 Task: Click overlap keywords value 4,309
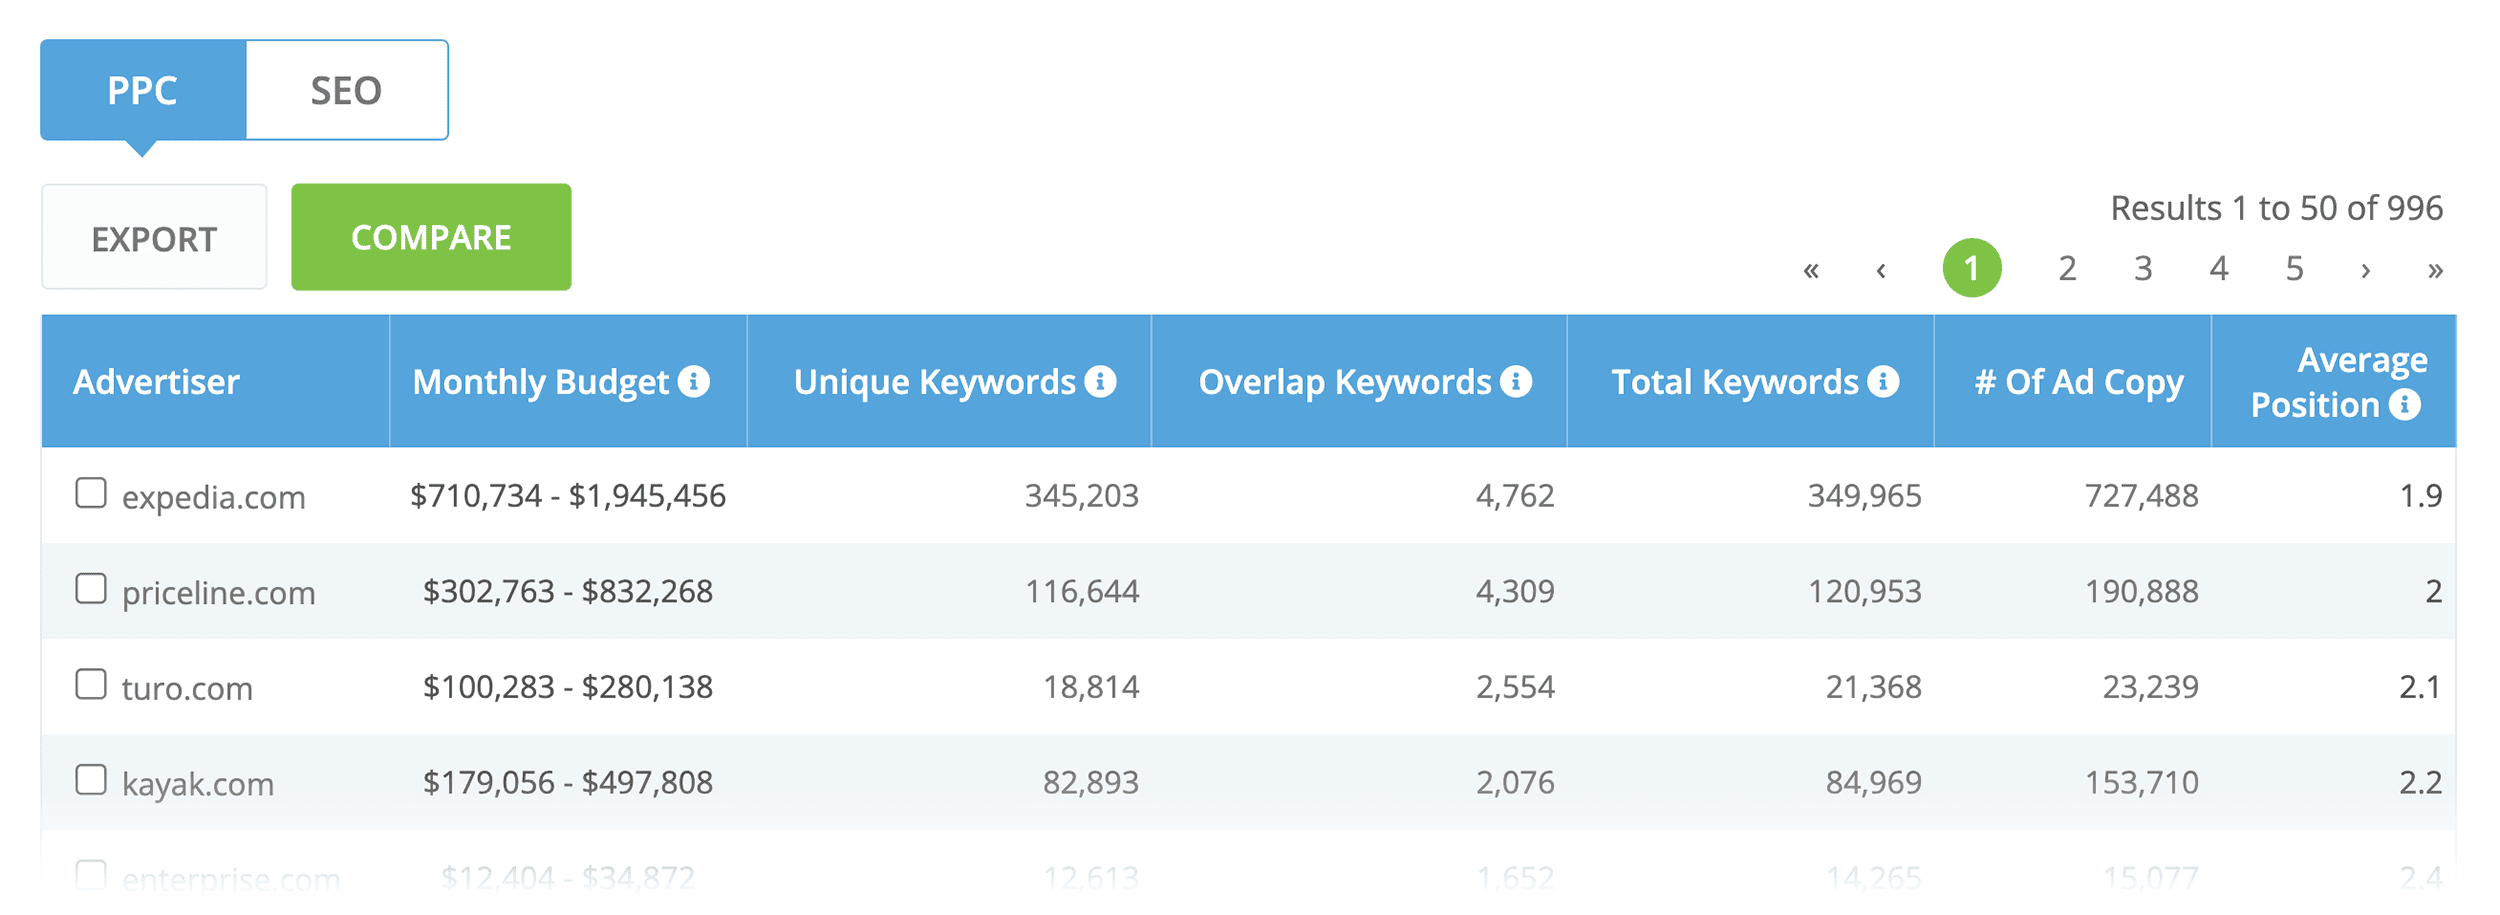[1515, 591]
